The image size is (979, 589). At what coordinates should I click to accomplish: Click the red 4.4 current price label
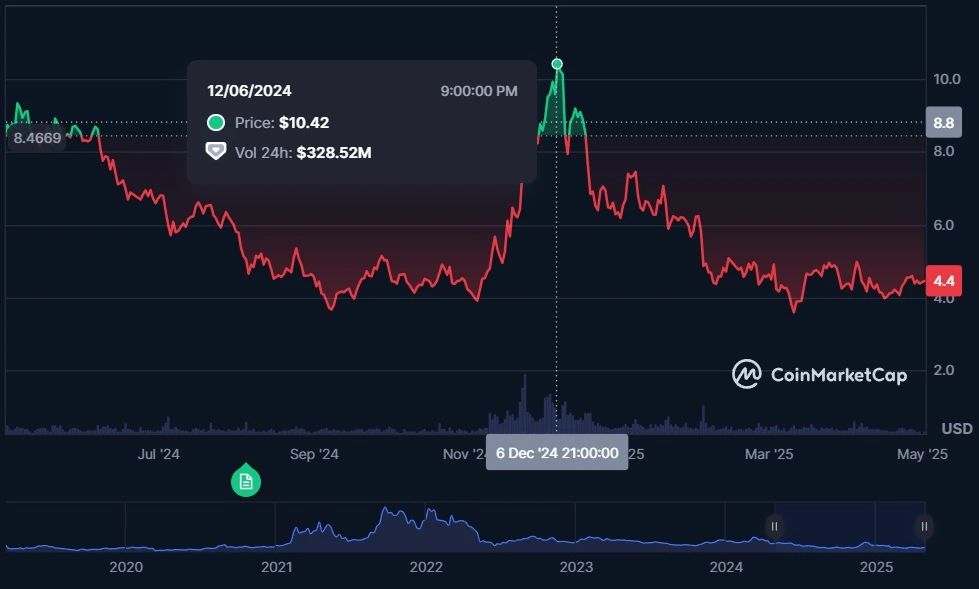(943, 281)
